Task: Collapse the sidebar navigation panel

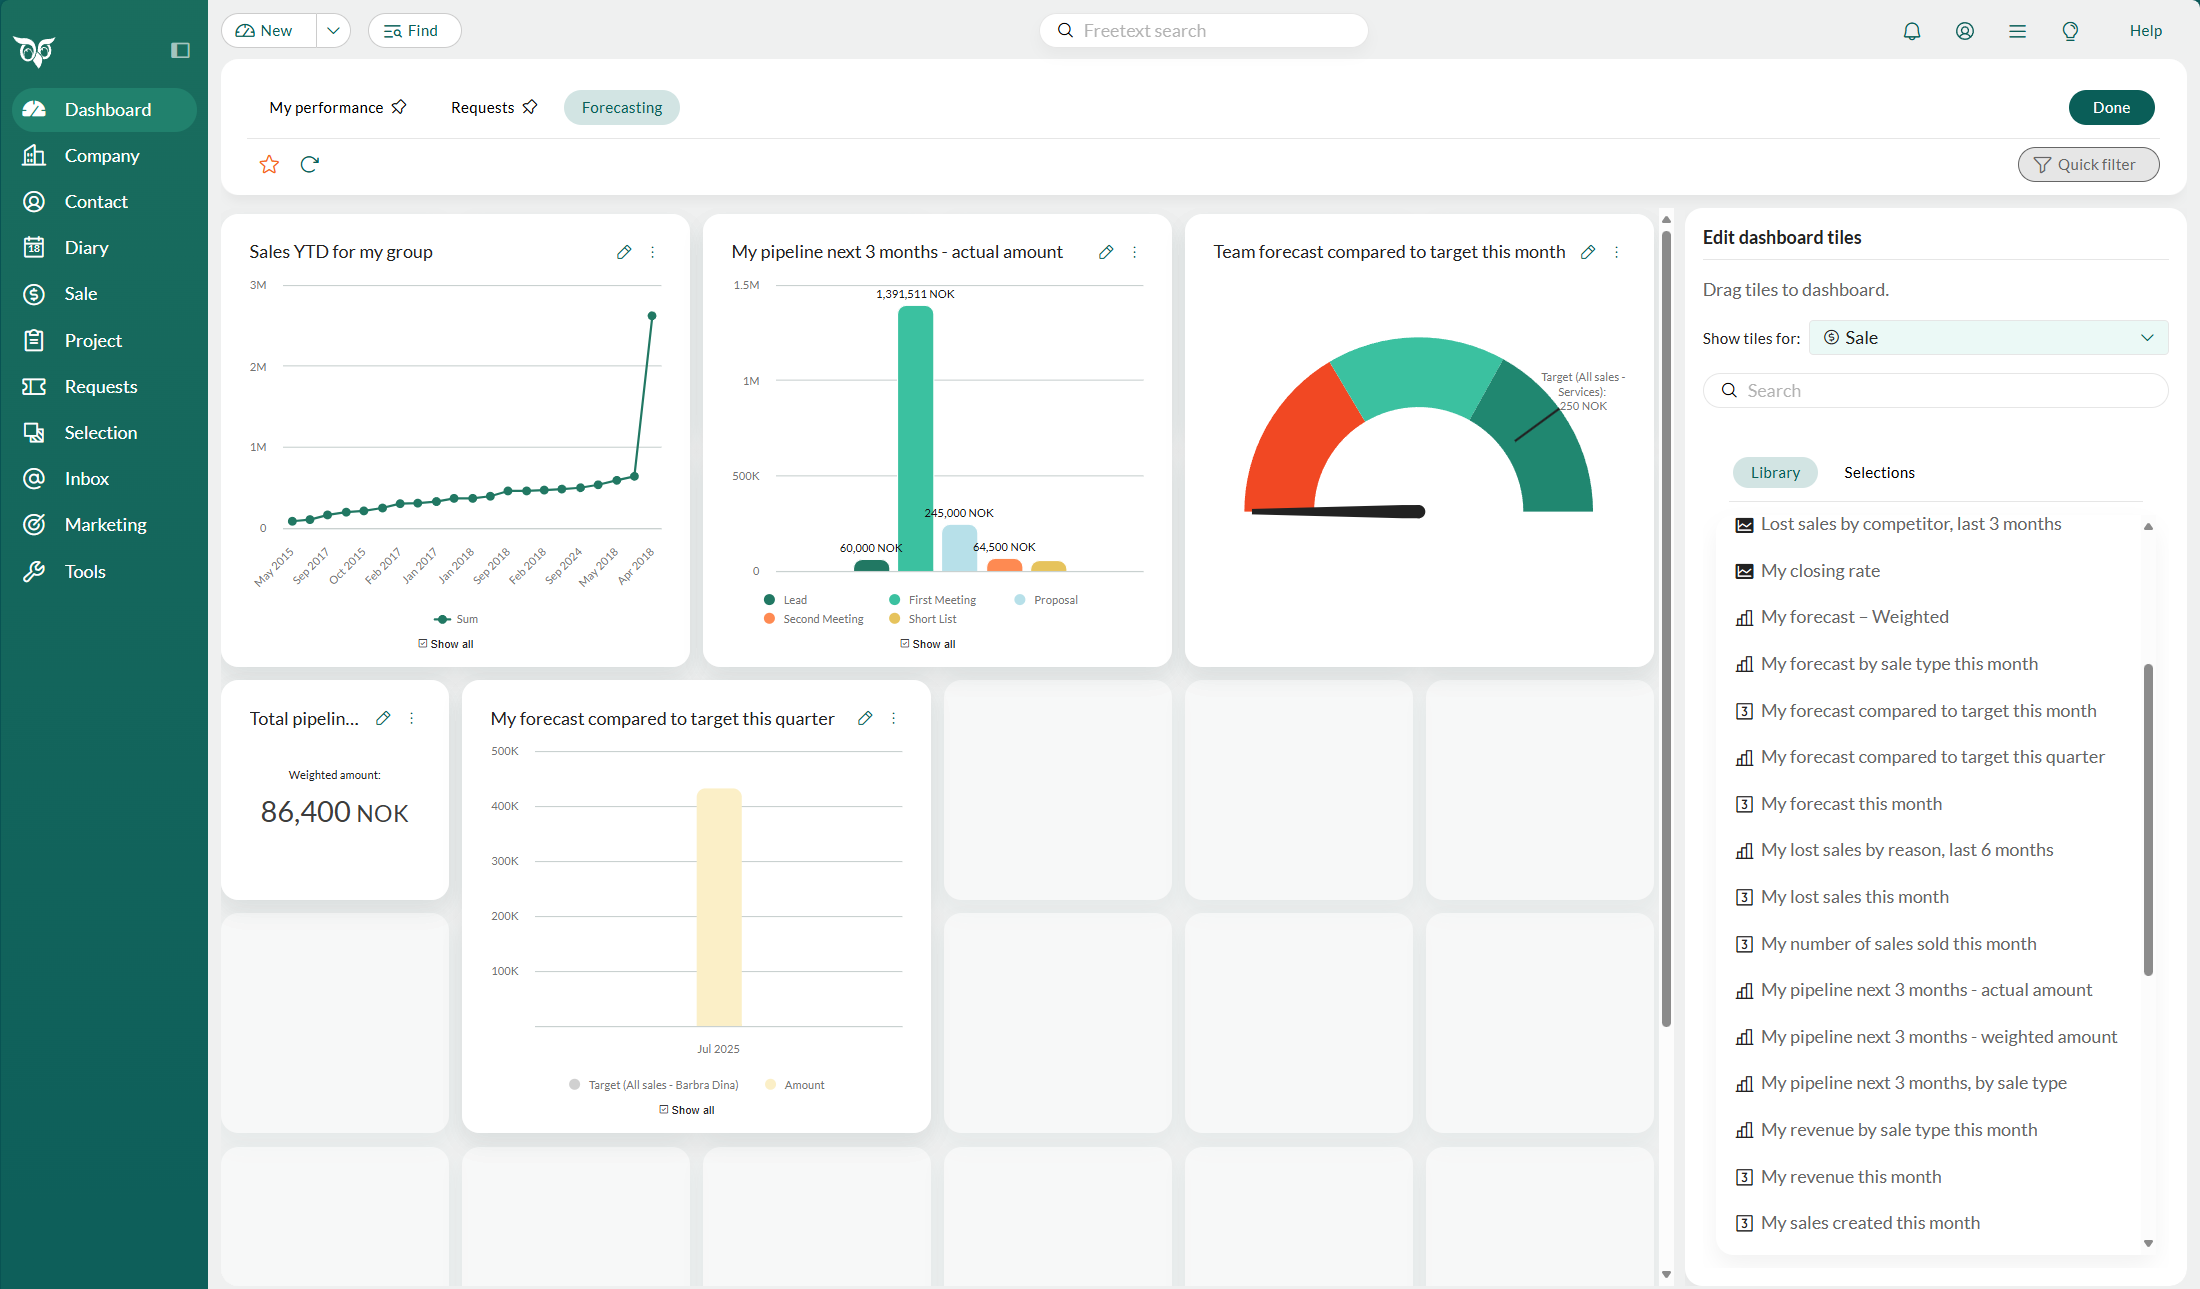Action: 180,50
